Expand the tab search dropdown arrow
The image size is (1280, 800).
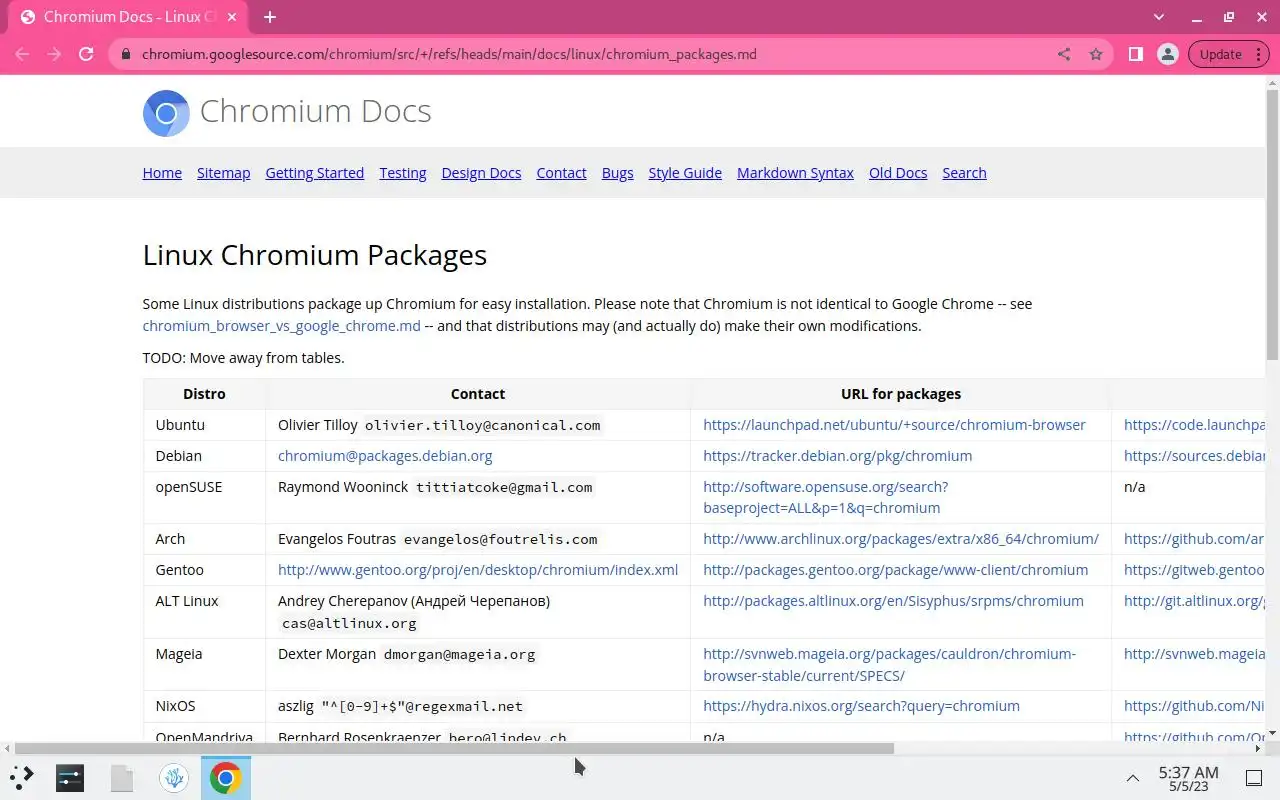pos(1159,17)
